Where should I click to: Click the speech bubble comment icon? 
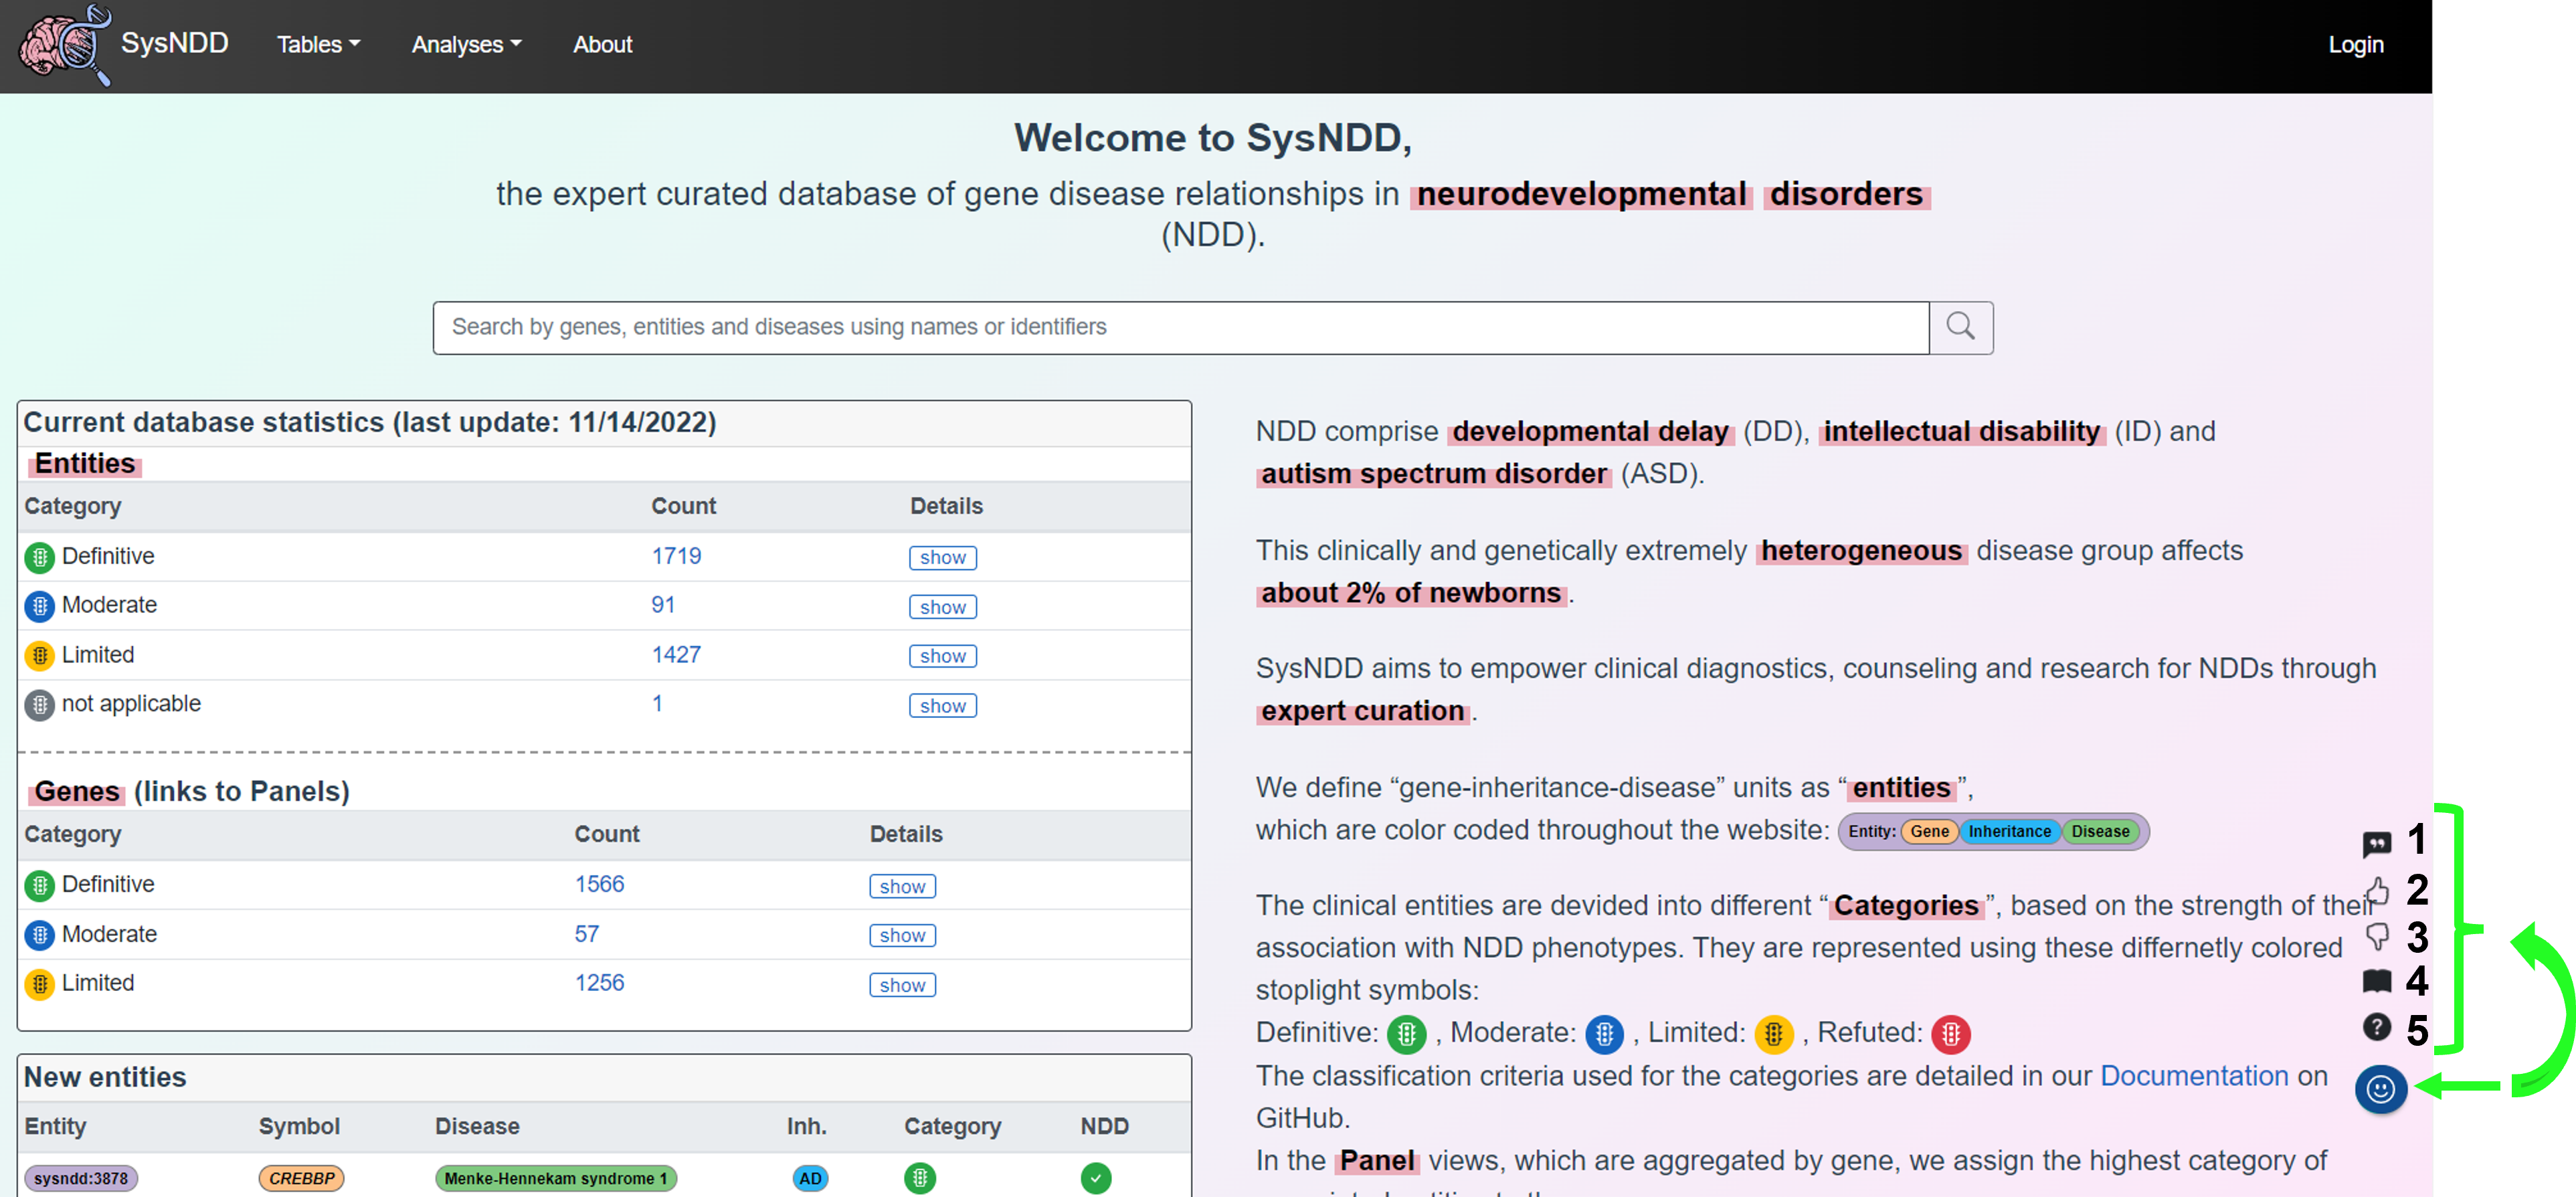click(x=2376, y=844)
